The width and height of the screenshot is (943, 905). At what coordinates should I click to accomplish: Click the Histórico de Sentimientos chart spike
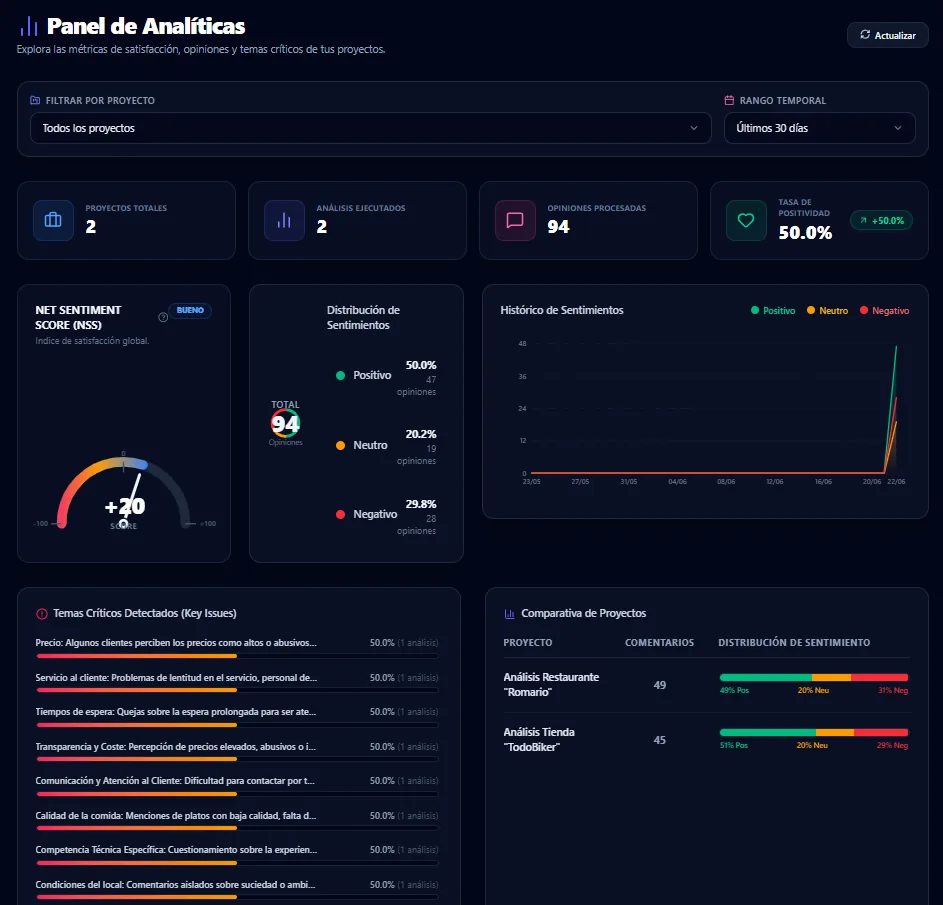[891, 409]
